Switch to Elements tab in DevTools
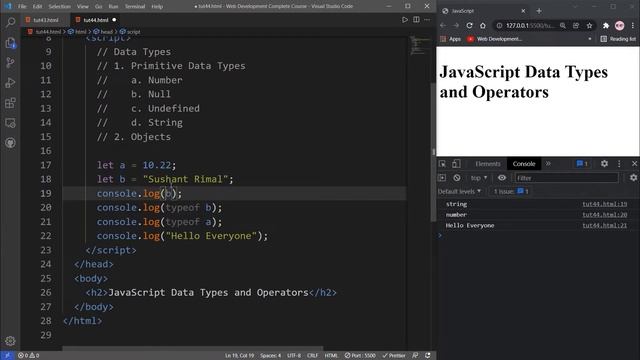The width and height of the screenshot is (640, 360). pos(487,164)
